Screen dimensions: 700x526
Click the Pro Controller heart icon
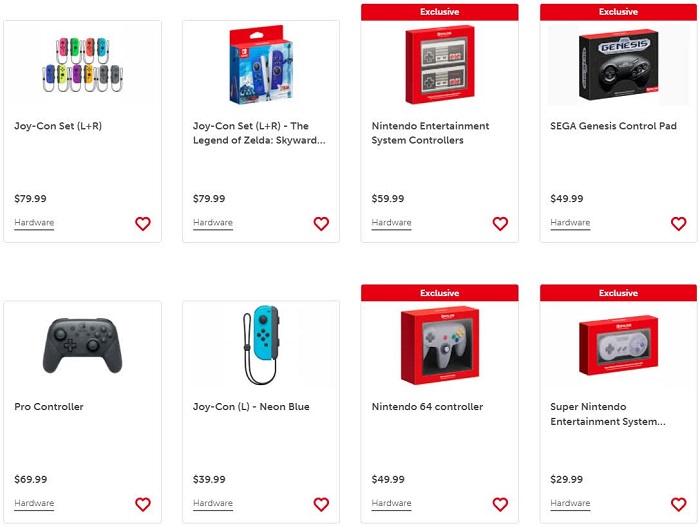(143, 504)
